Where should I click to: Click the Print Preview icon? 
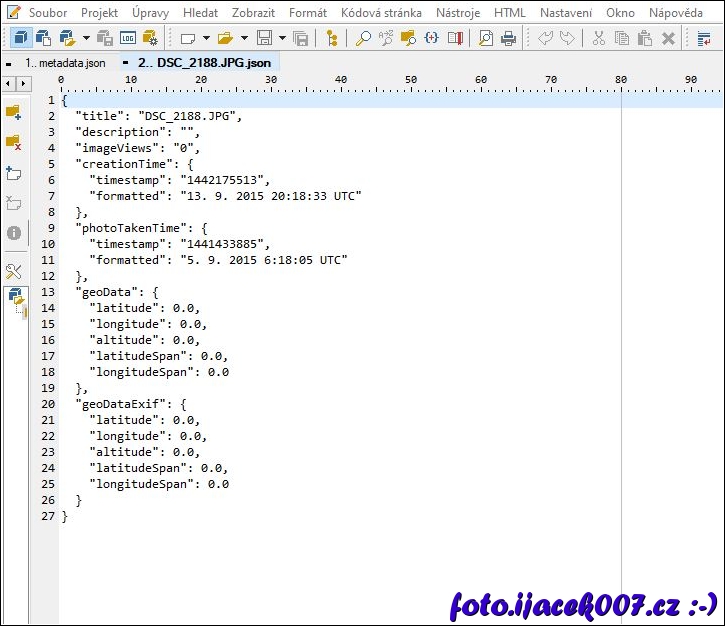(x=485, y=38)
